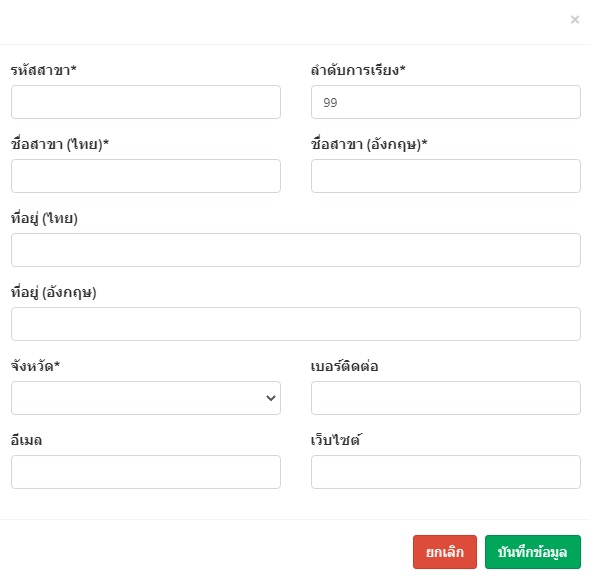The image size is (593, 582).
Task: Click the เว็บไซต์ website input field
Action: [446, 472]
